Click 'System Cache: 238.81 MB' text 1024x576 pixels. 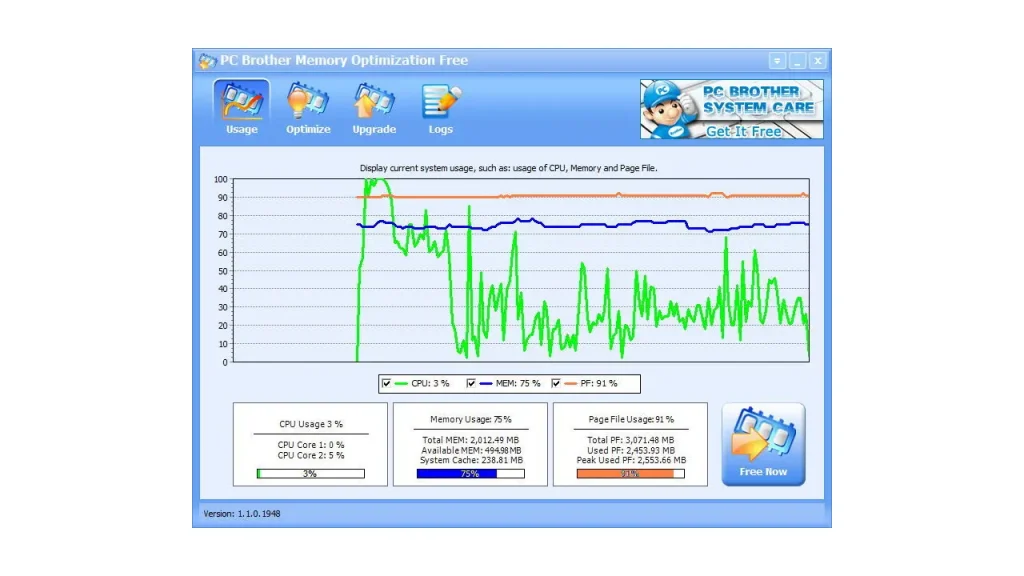(471, 460)
